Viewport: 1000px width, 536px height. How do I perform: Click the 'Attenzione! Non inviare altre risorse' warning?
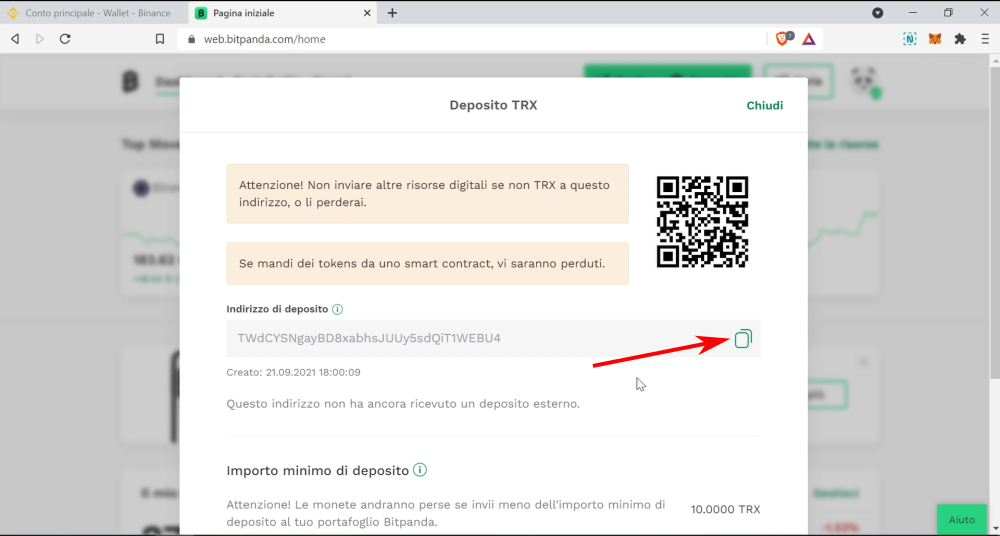click(427, 194)
